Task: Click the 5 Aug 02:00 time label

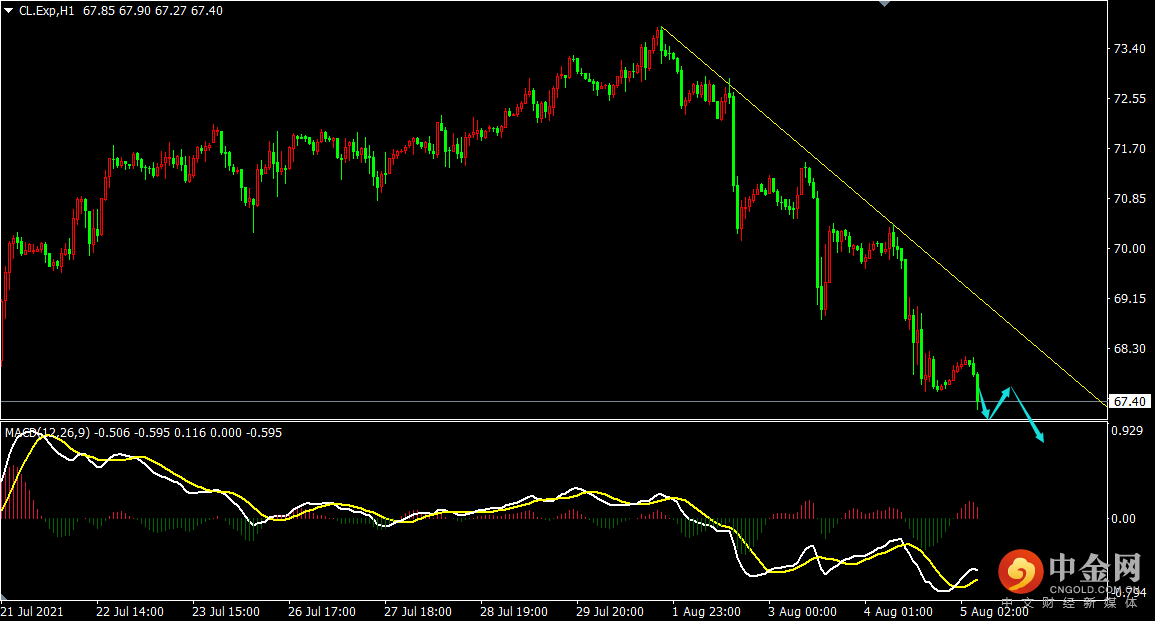Action: (x=994, y=611)
